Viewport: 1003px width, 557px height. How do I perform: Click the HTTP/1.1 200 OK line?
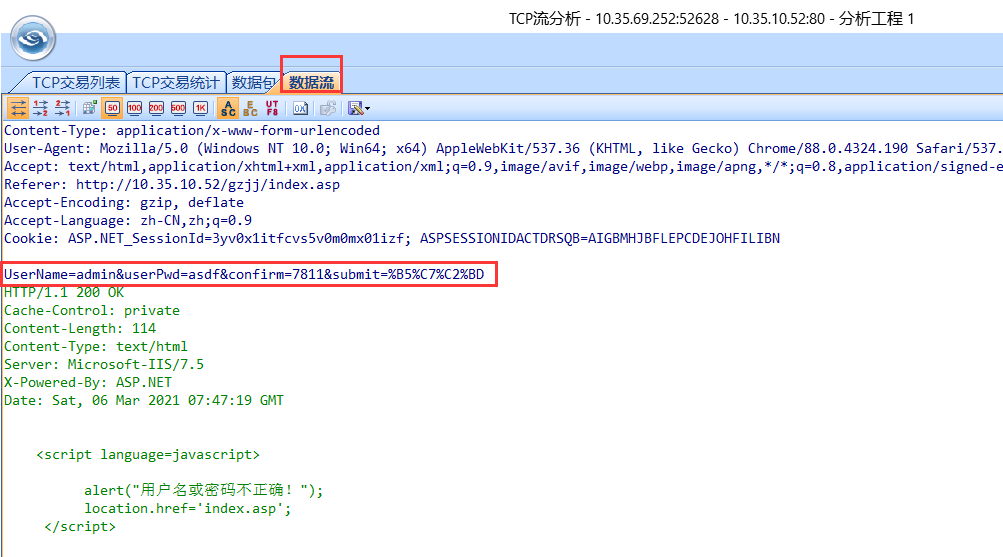tap(64, 292)
